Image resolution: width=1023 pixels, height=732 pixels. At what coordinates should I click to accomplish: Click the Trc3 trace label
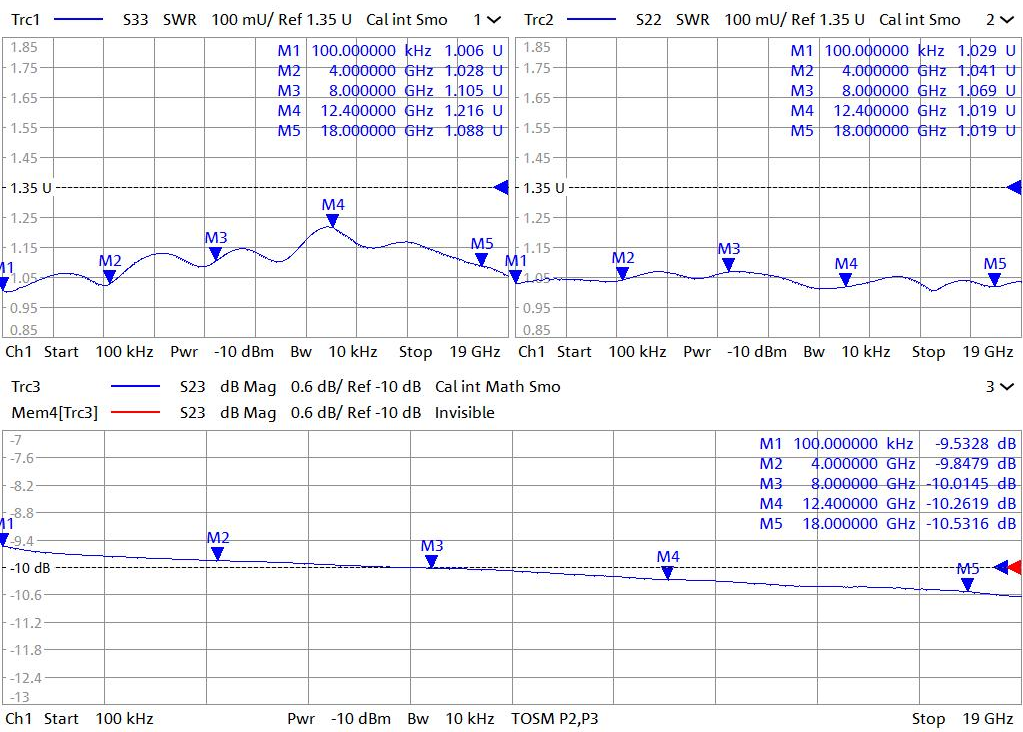click(26, 387)
